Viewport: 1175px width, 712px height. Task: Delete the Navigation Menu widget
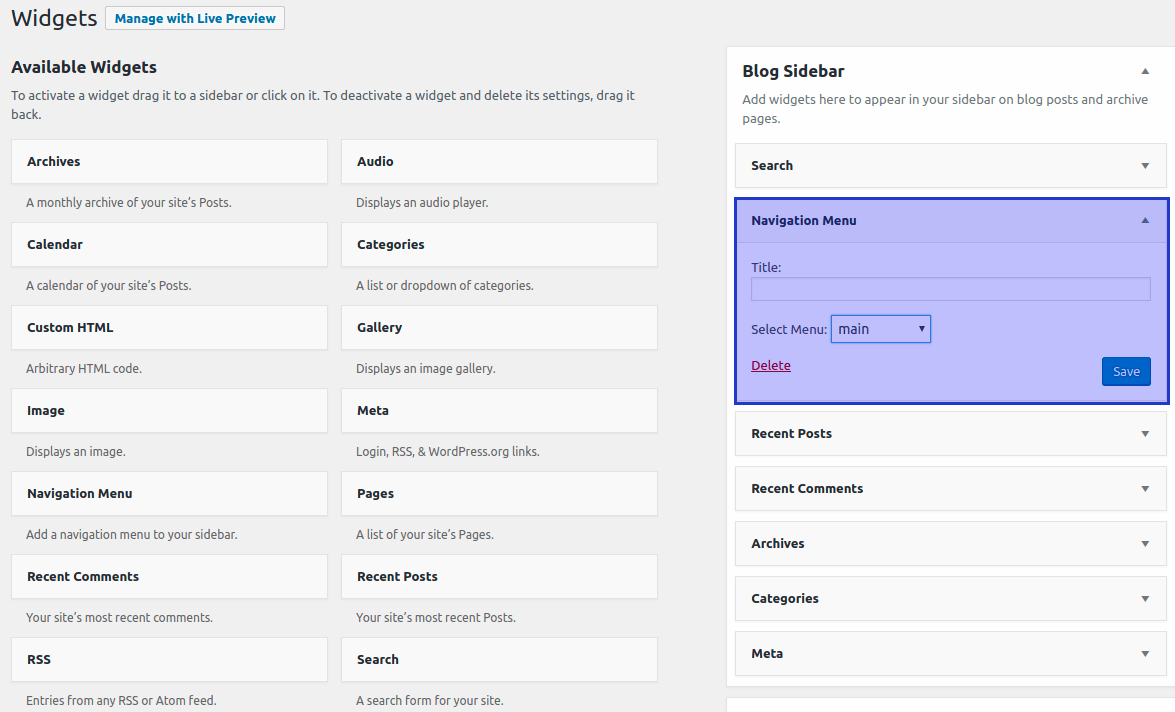[770, 365]
